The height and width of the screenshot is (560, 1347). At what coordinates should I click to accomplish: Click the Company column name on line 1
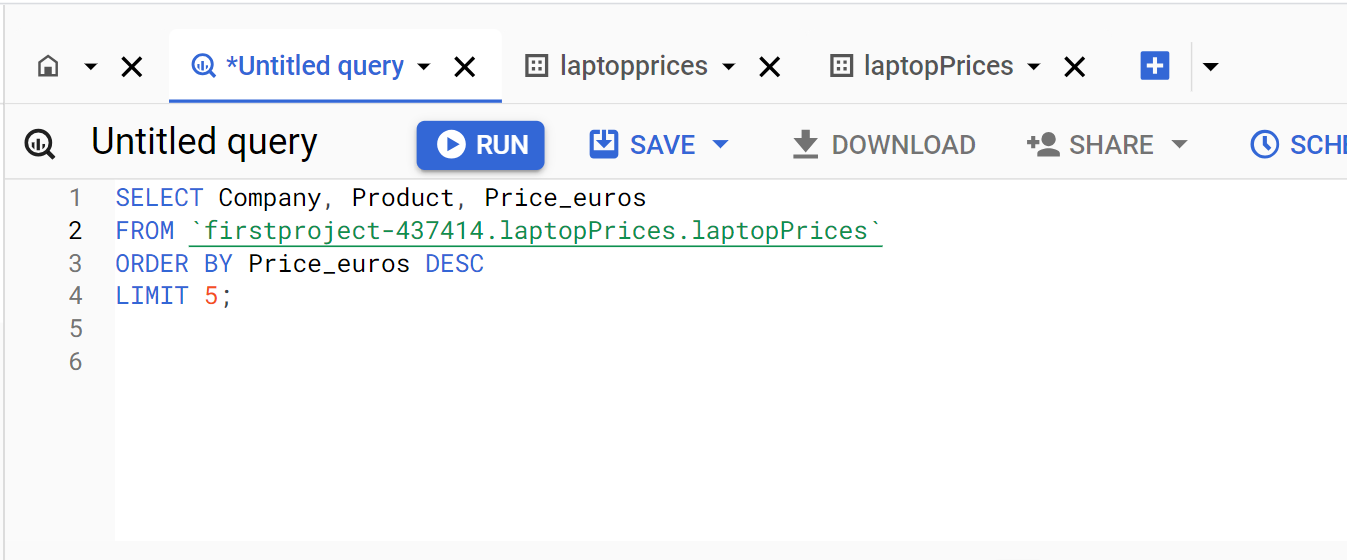270,198
